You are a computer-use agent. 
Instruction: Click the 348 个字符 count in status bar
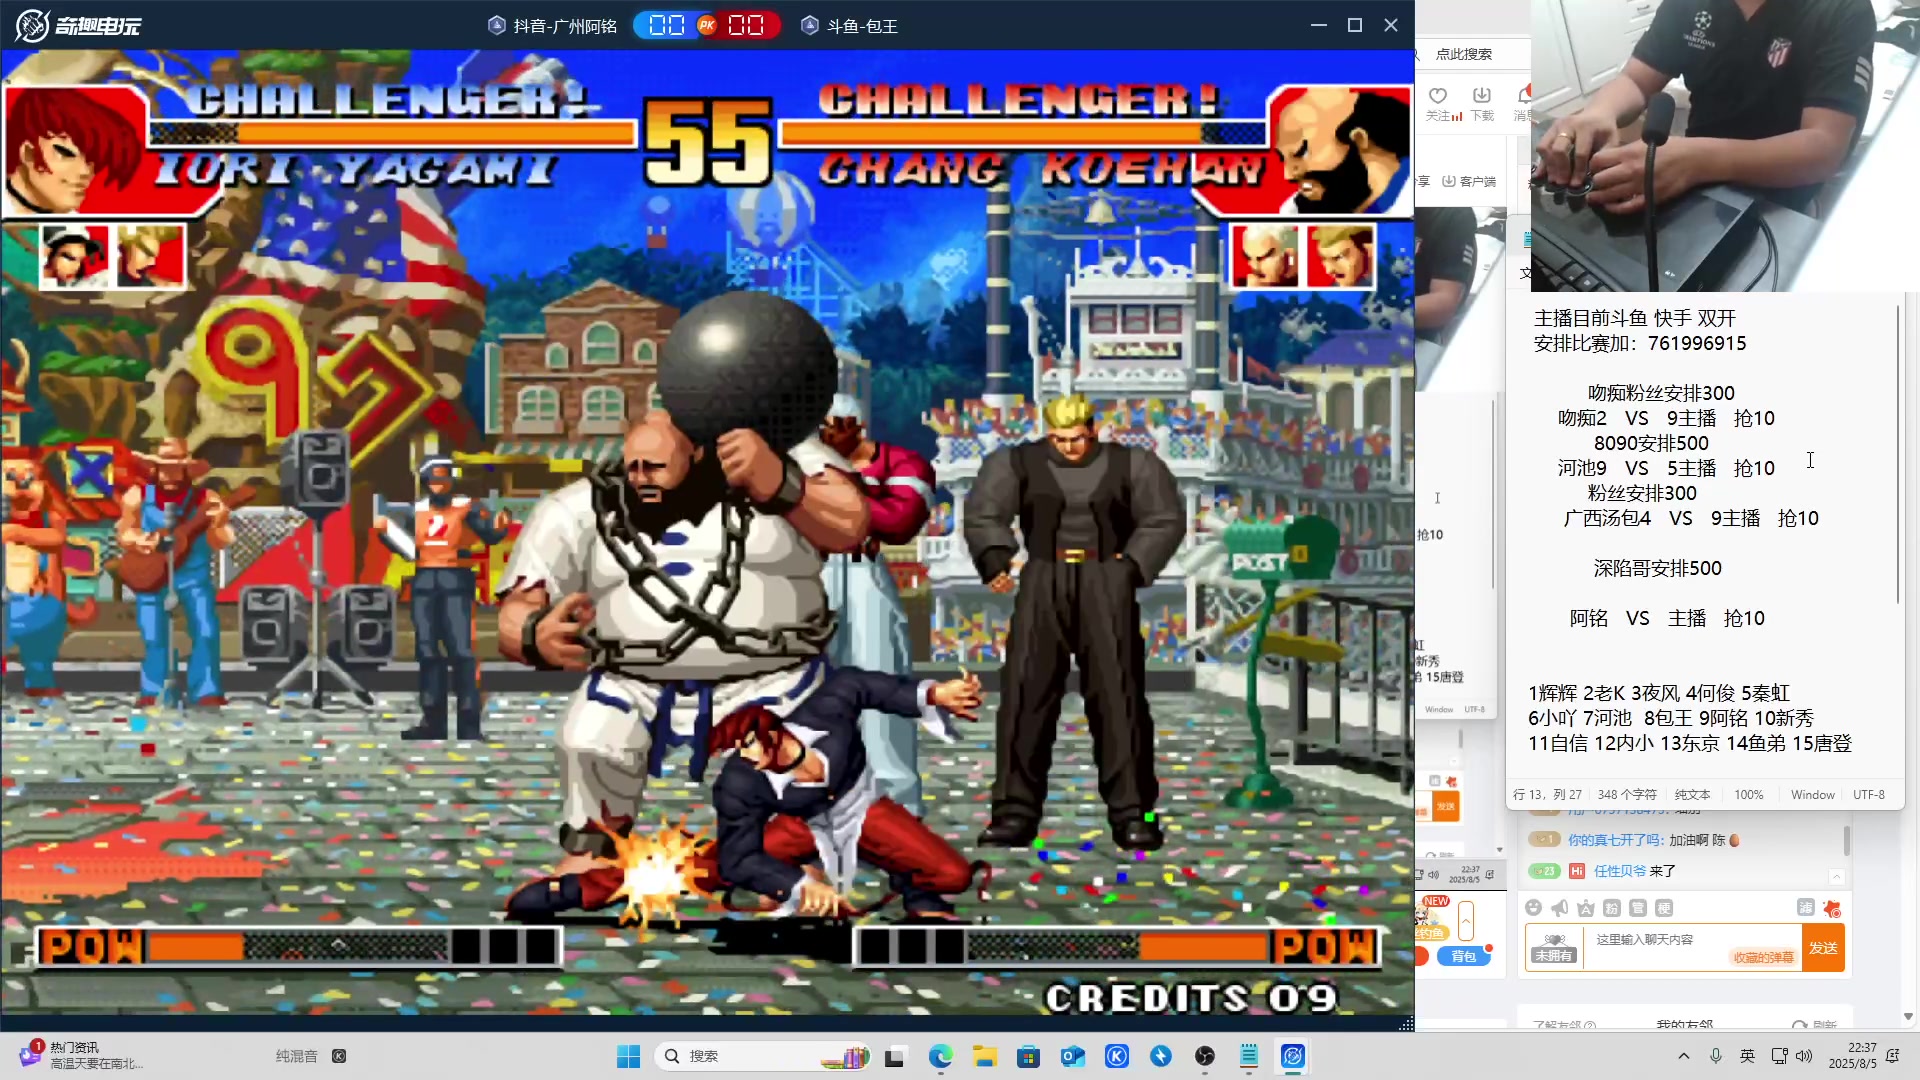pyautogui.click(x=1627, y=795)
